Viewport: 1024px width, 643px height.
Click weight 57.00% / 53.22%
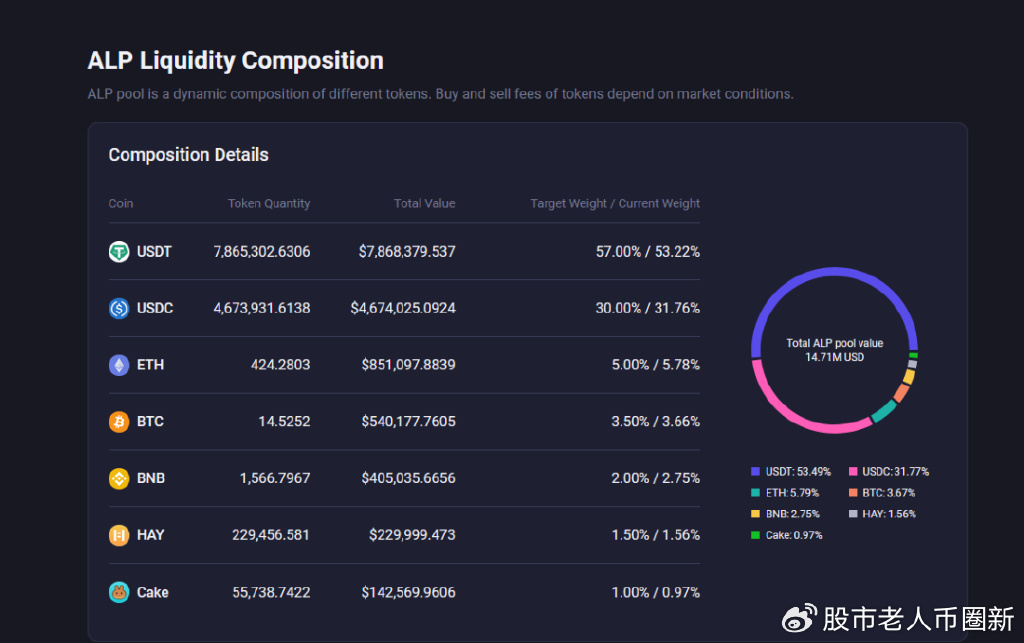pyautogui.click(x=648, y=251)
